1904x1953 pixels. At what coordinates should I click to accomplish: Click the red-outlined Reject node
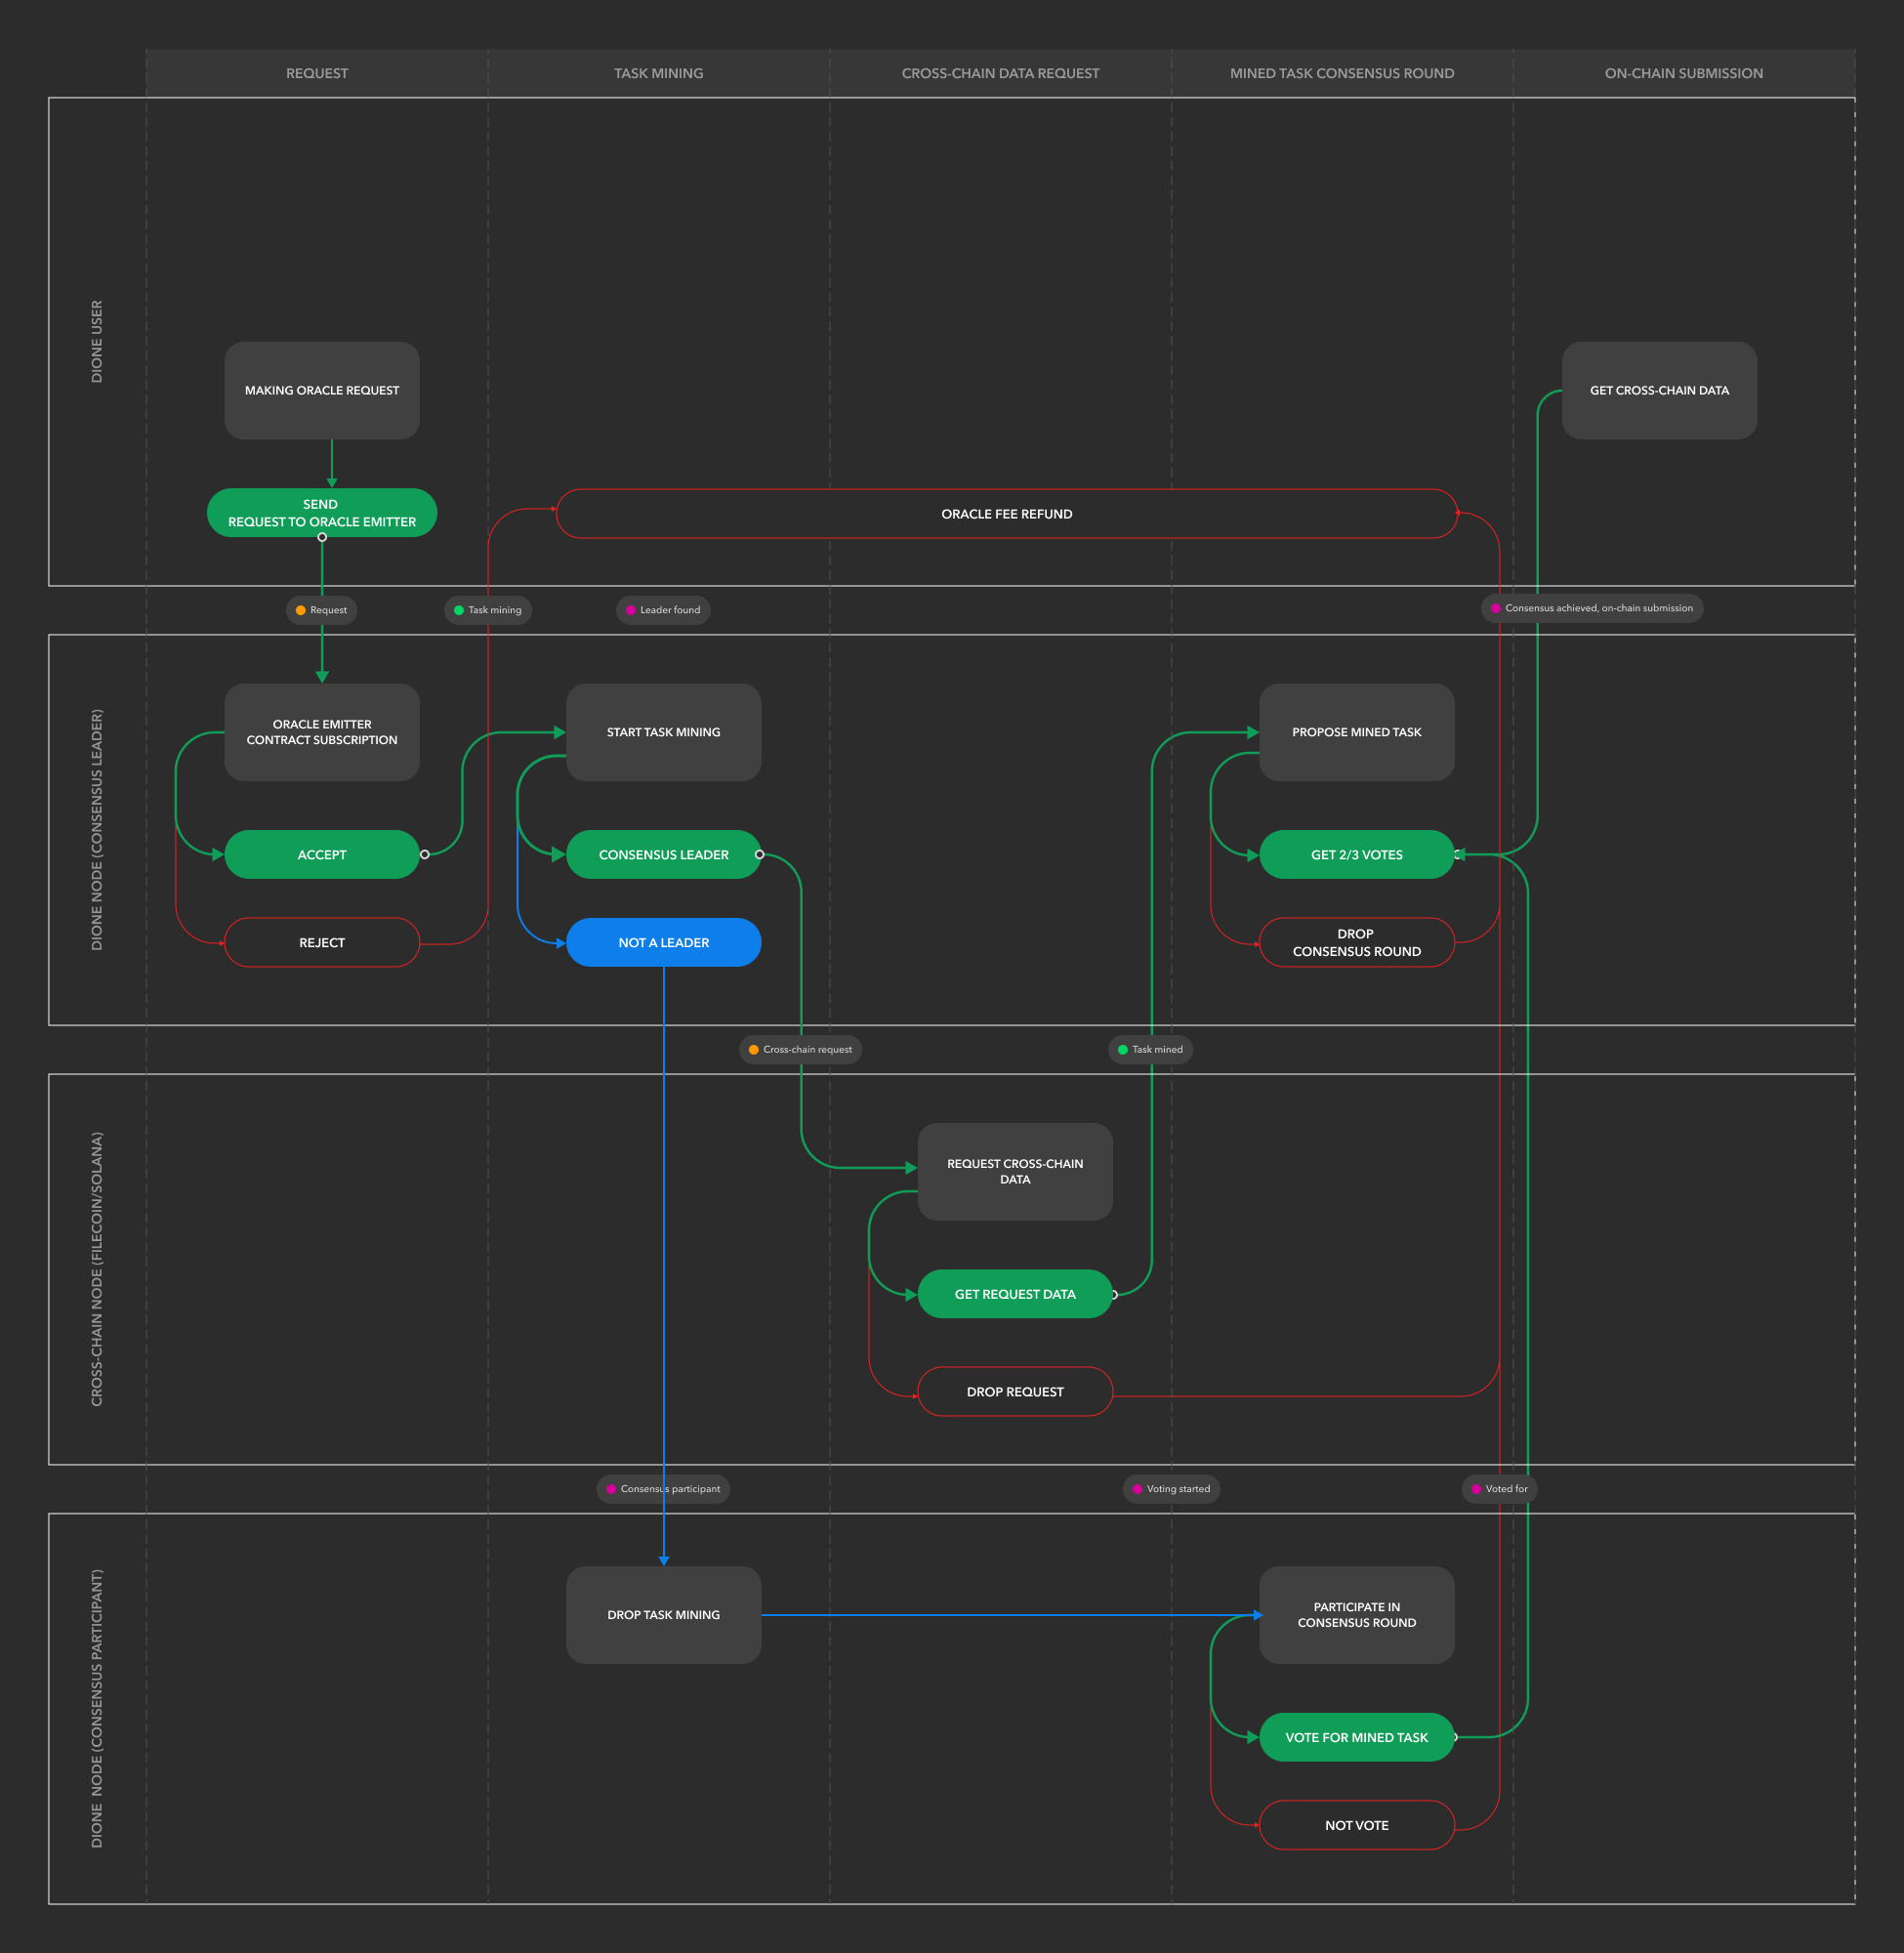tap(321, 942)
